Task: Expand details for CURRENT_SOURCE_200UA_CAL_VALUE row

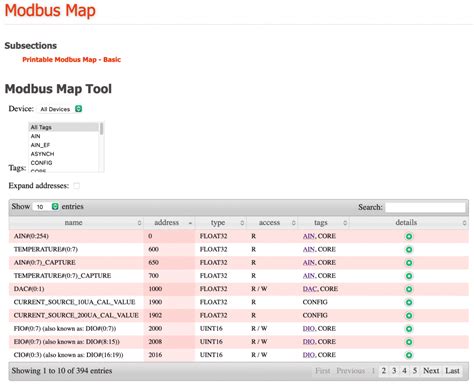Action: (x=409, y=315)
